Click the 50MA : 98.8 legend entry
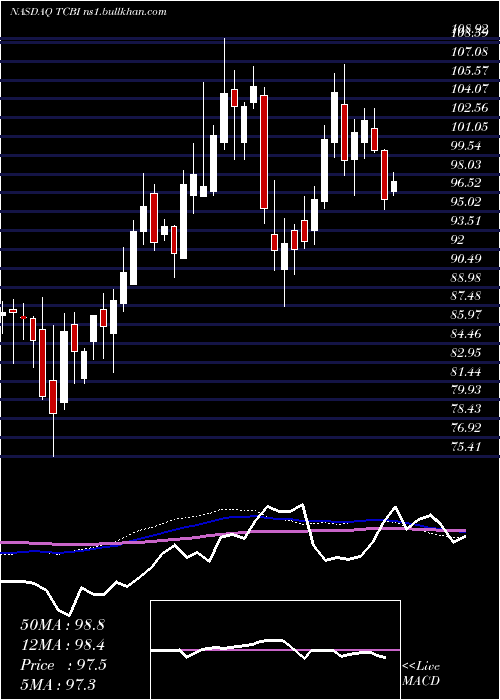The image size is (500, 700). [x=62, y=625]
